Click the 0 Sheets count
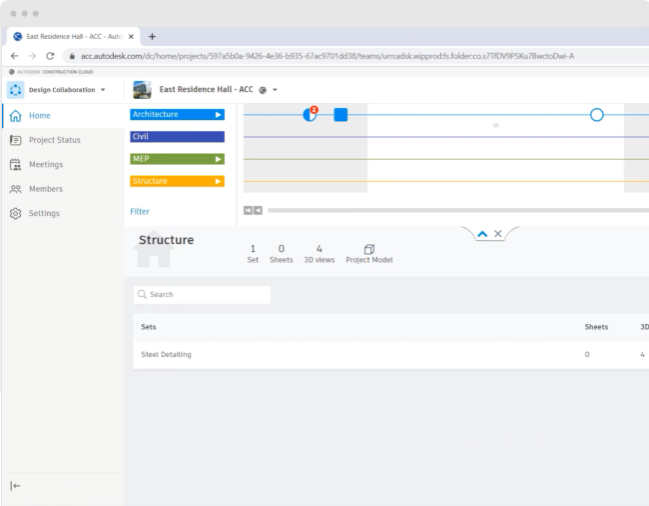 tap(281, 254)
